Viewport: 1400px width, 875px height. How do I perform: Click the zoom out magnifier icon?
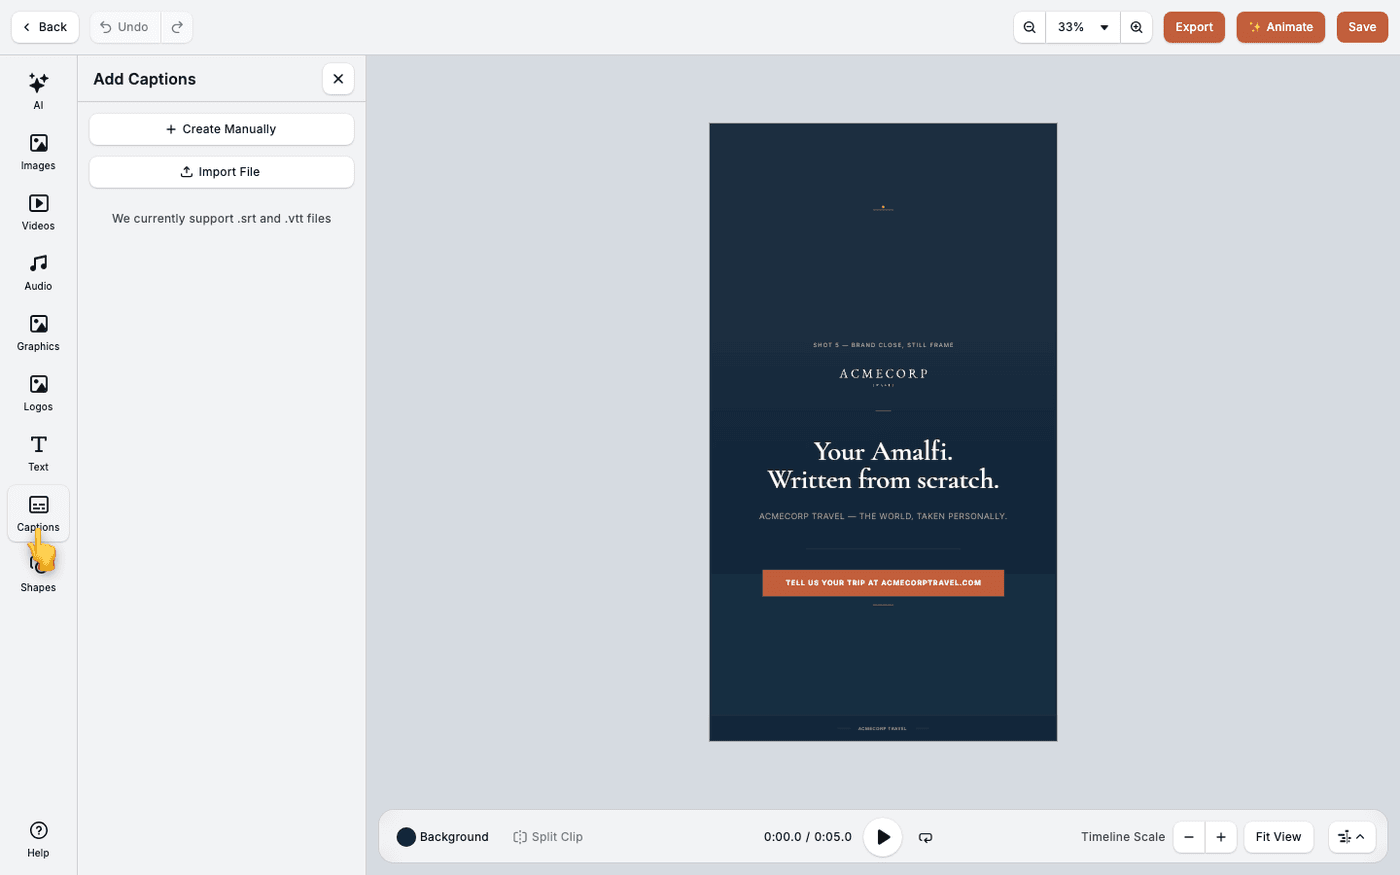(x=1030, y=27)
